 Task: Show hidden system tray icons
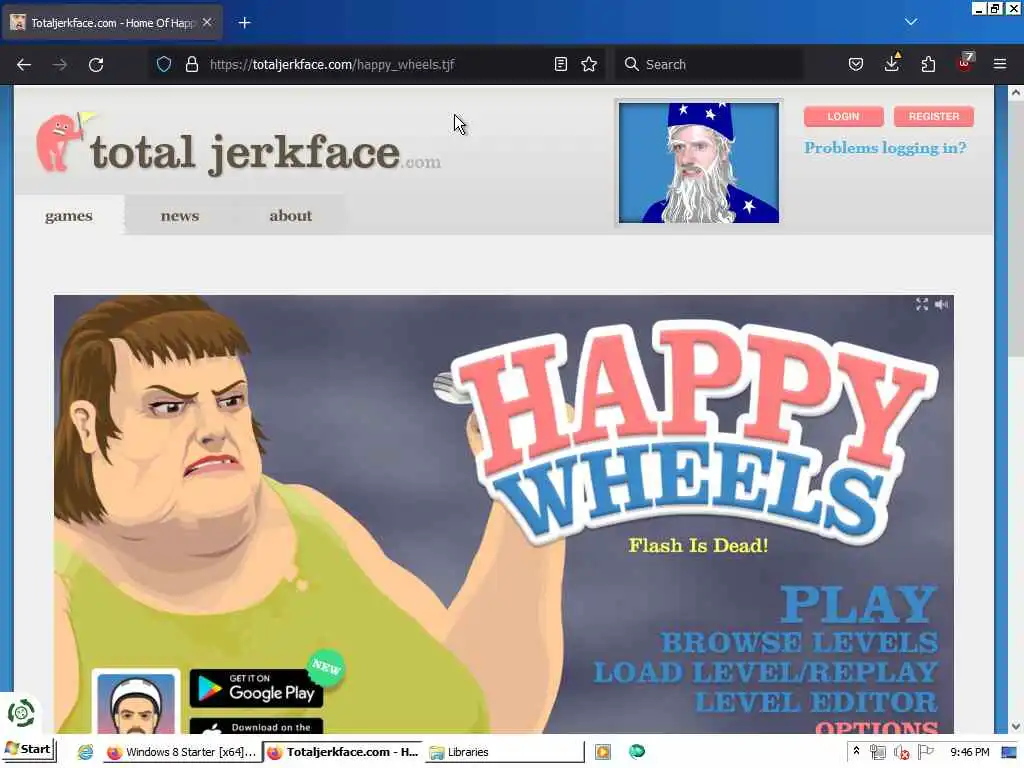[856, 752]
